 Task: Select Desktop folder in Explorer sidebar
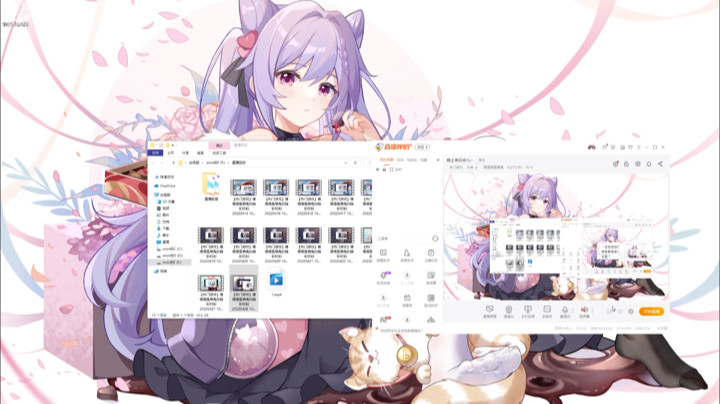(x=163, y=242)
